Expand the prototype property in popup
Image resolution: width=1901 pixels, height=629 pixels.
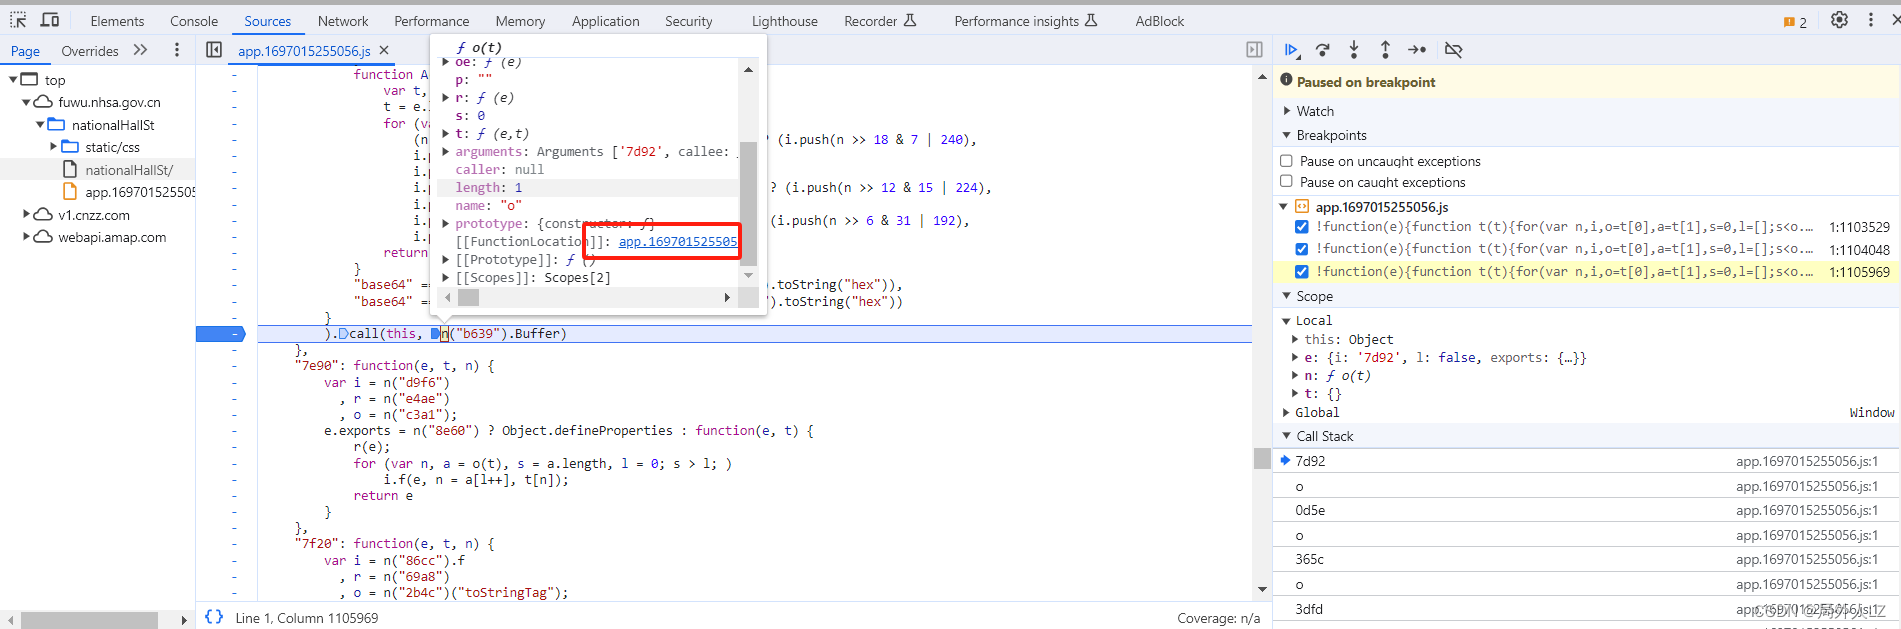tap(446, 224)
